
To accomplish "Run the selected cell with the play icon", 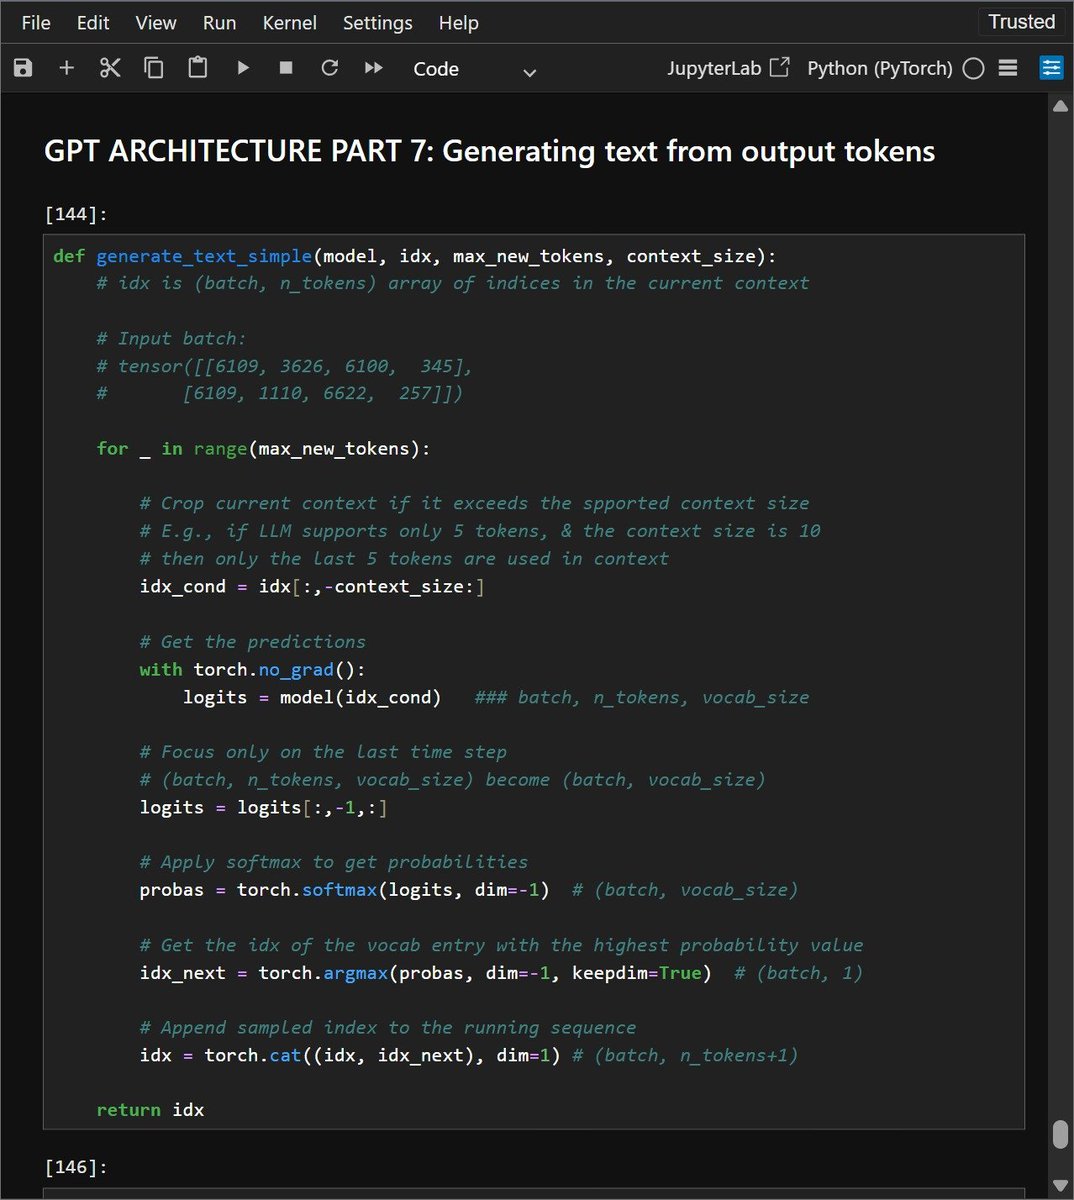I will (x=243, y=68).
